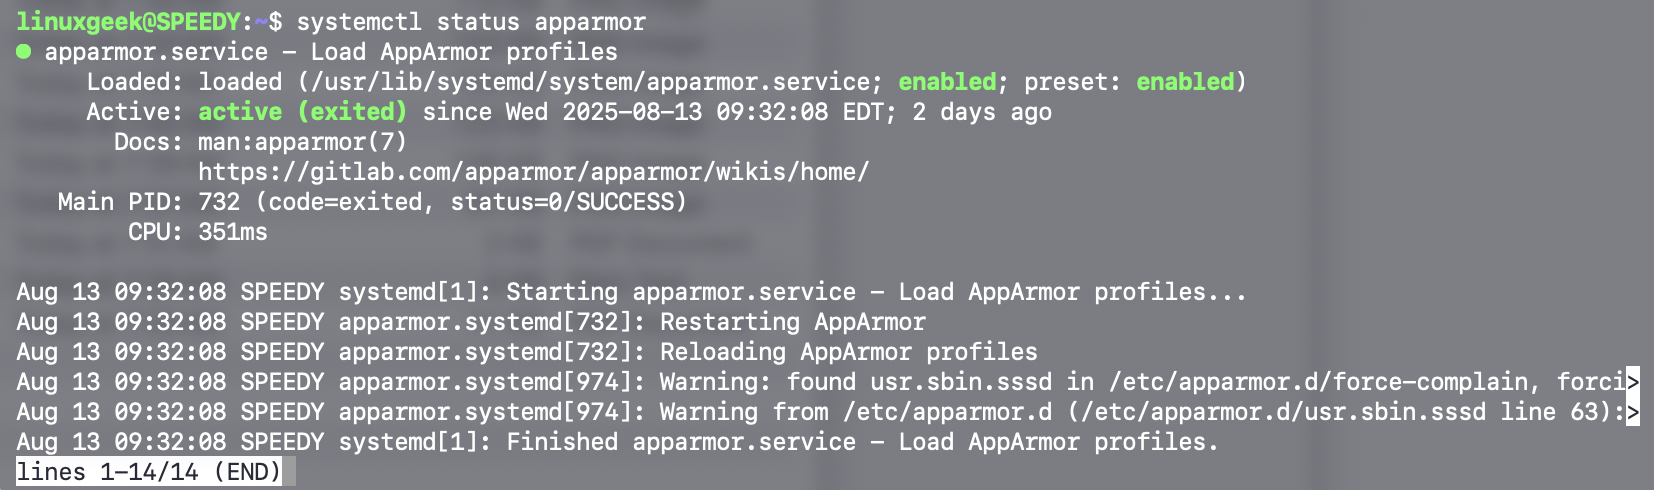The width and height of the screenshot is (1654, 490).
Task: Click the green 'active (exited)' status text
Action: tap(302, 111)
